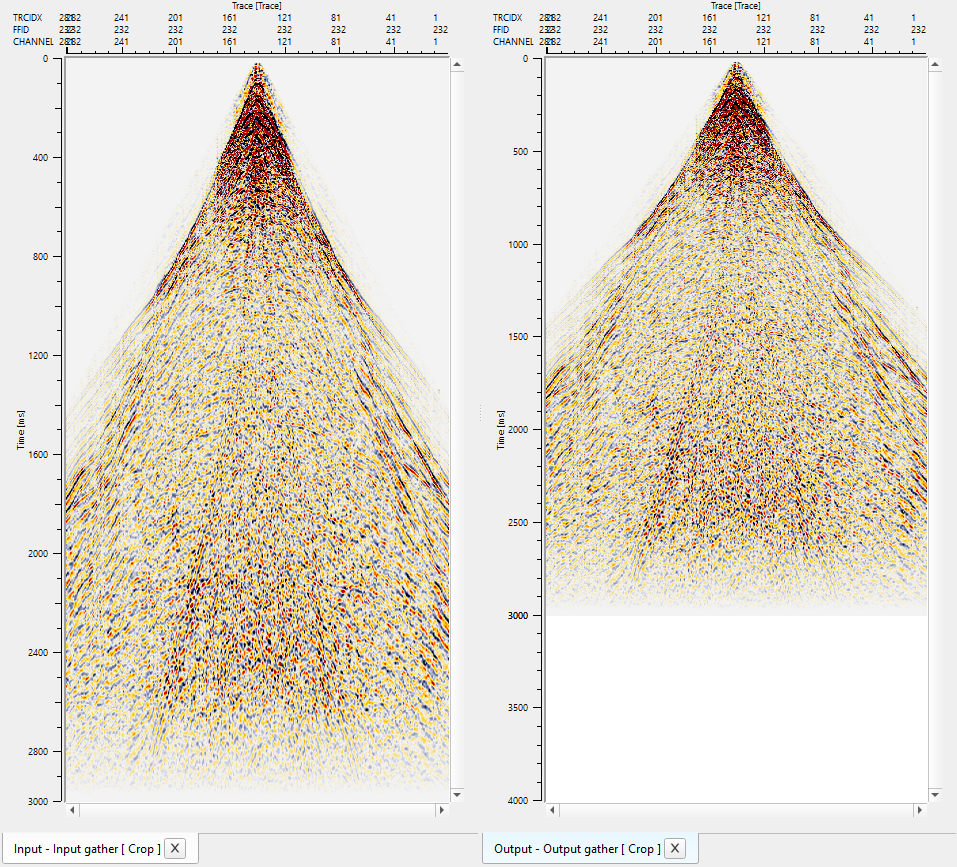This screenshot has height=867, width=957.
Task: Click the TRCIDX header label in Input panel
Action: tap(27, 18)
